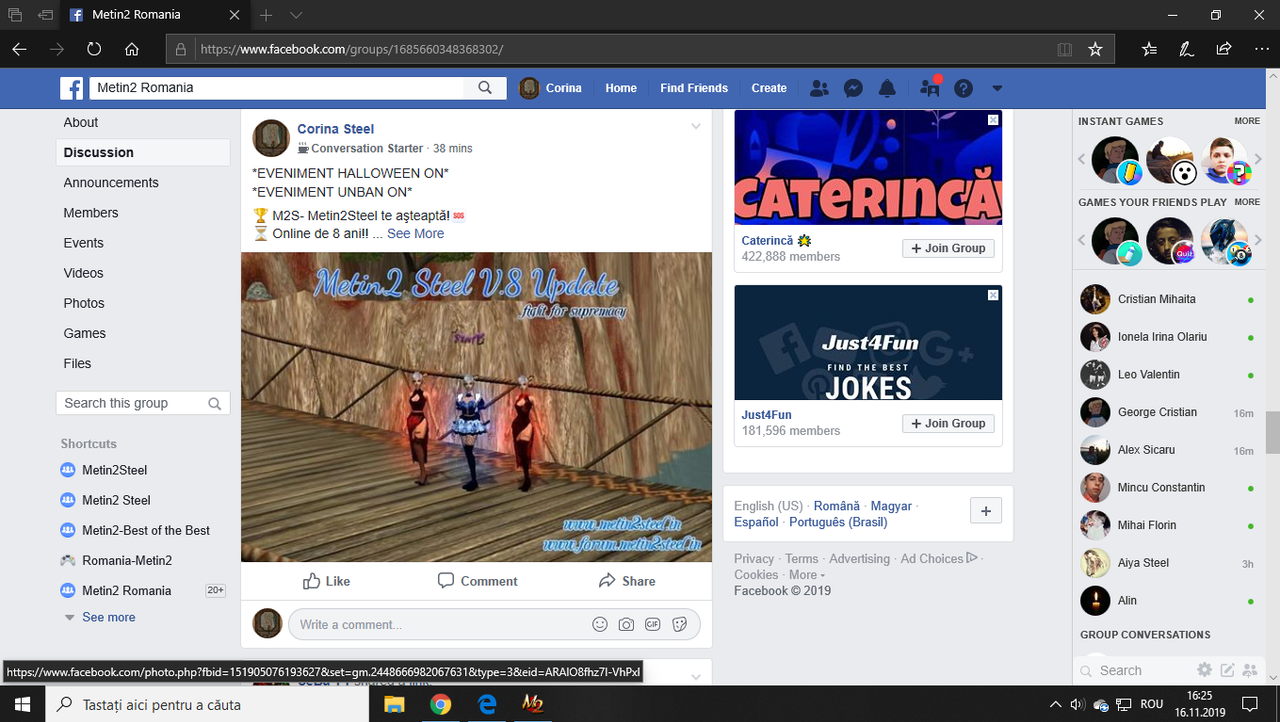Open Friend Requests icon in top bar

click(819, 88)
